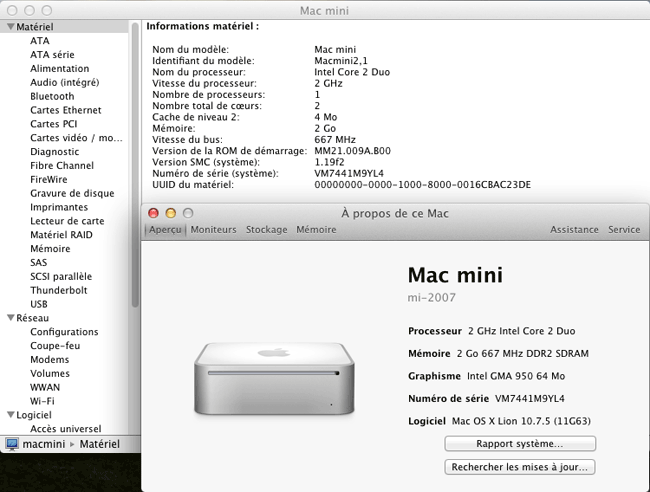Minimize the À propos de ce Mac window
This screenshot has width=650, height=492.
point(171,213)
